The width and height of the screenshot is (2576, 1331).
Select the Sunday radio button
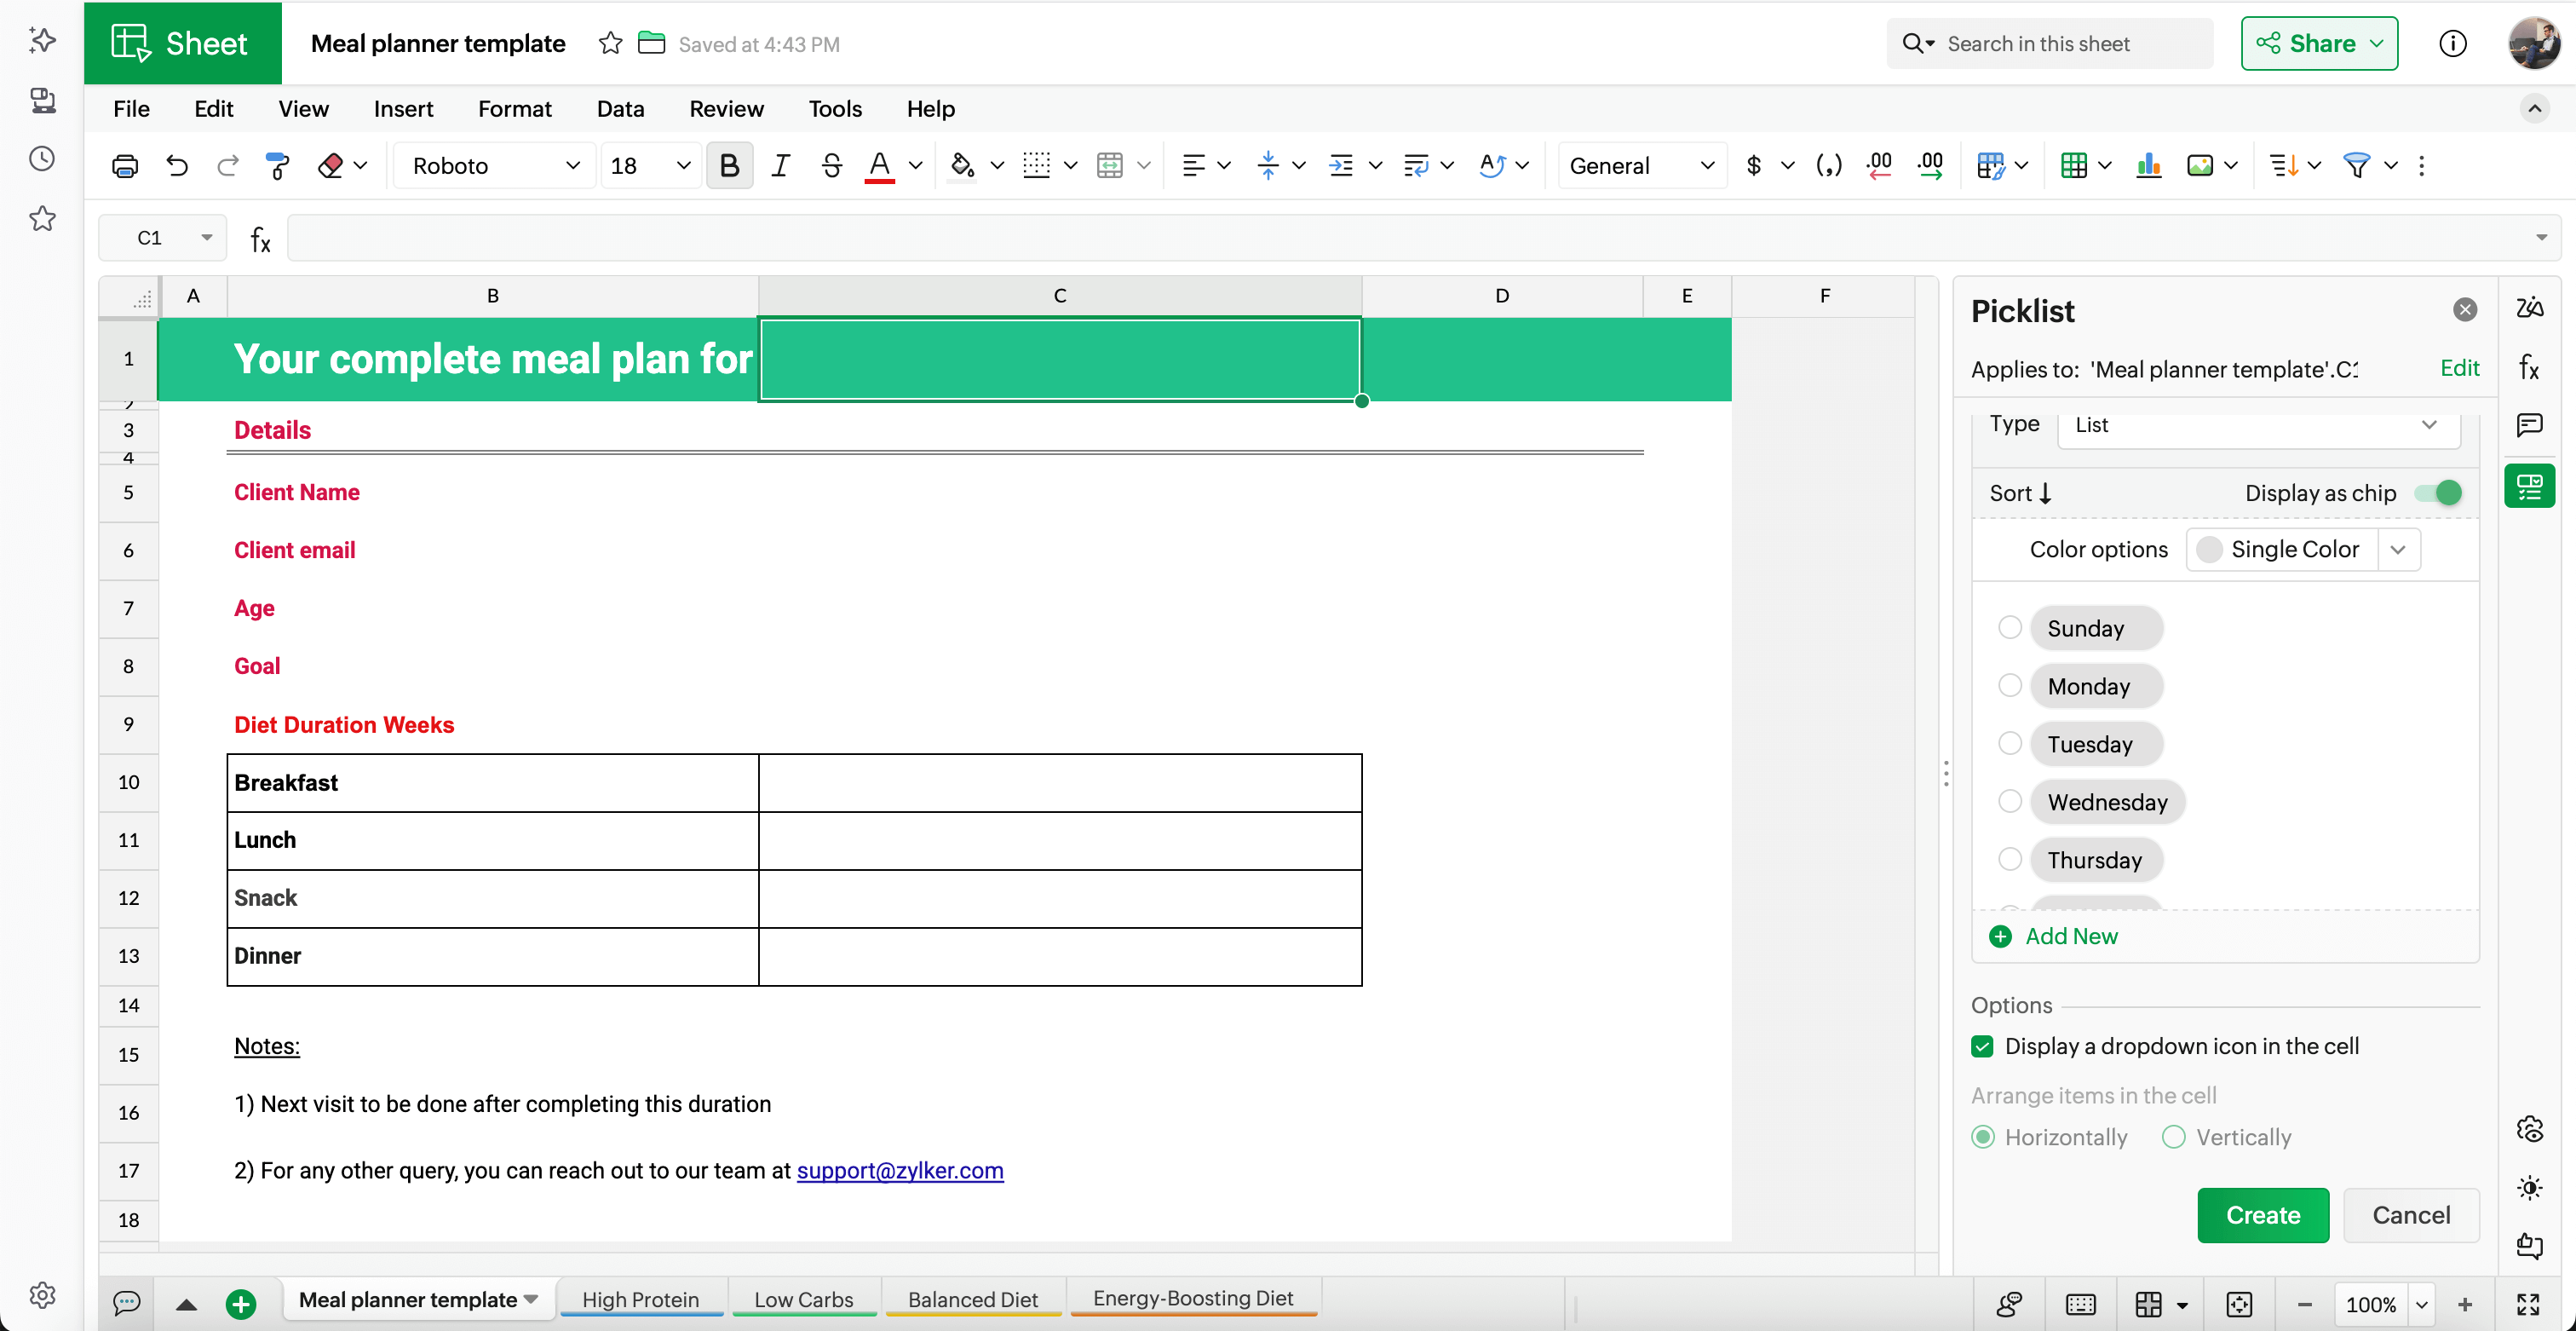click(2010, 628)
